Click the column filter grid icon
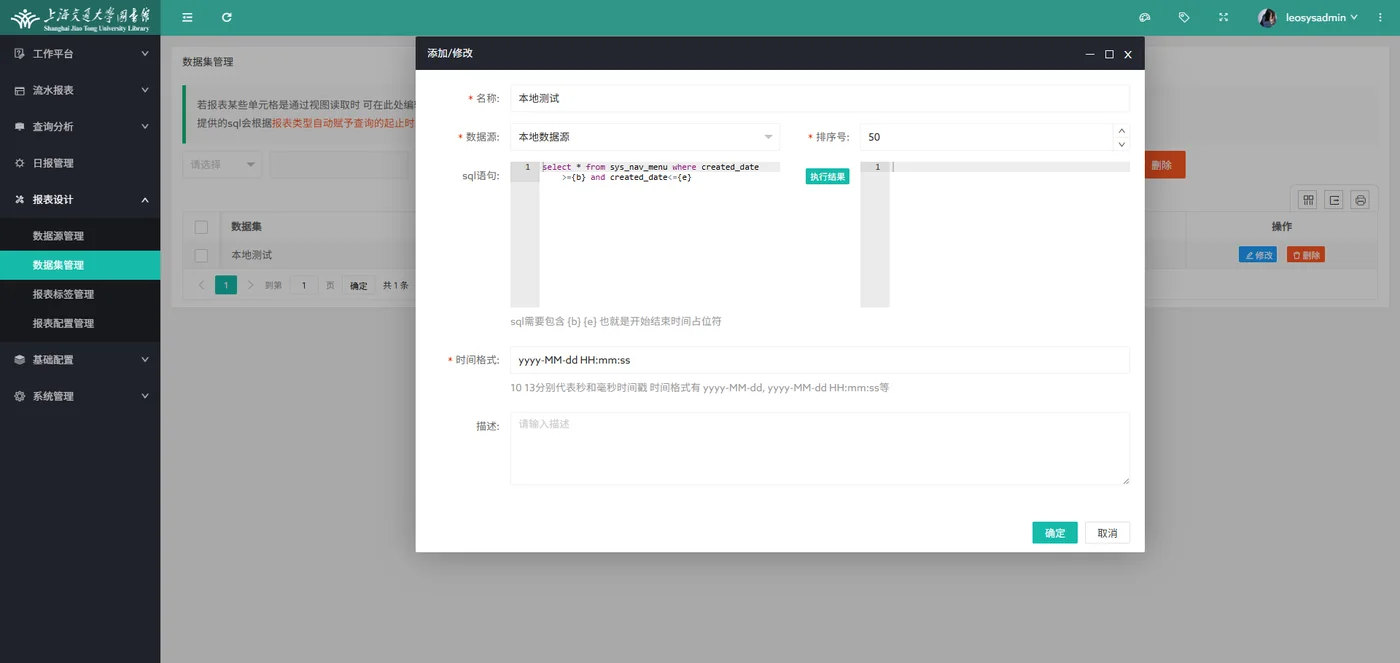Viewport: 1400px width, 663px height. (x=1307, y=200)
